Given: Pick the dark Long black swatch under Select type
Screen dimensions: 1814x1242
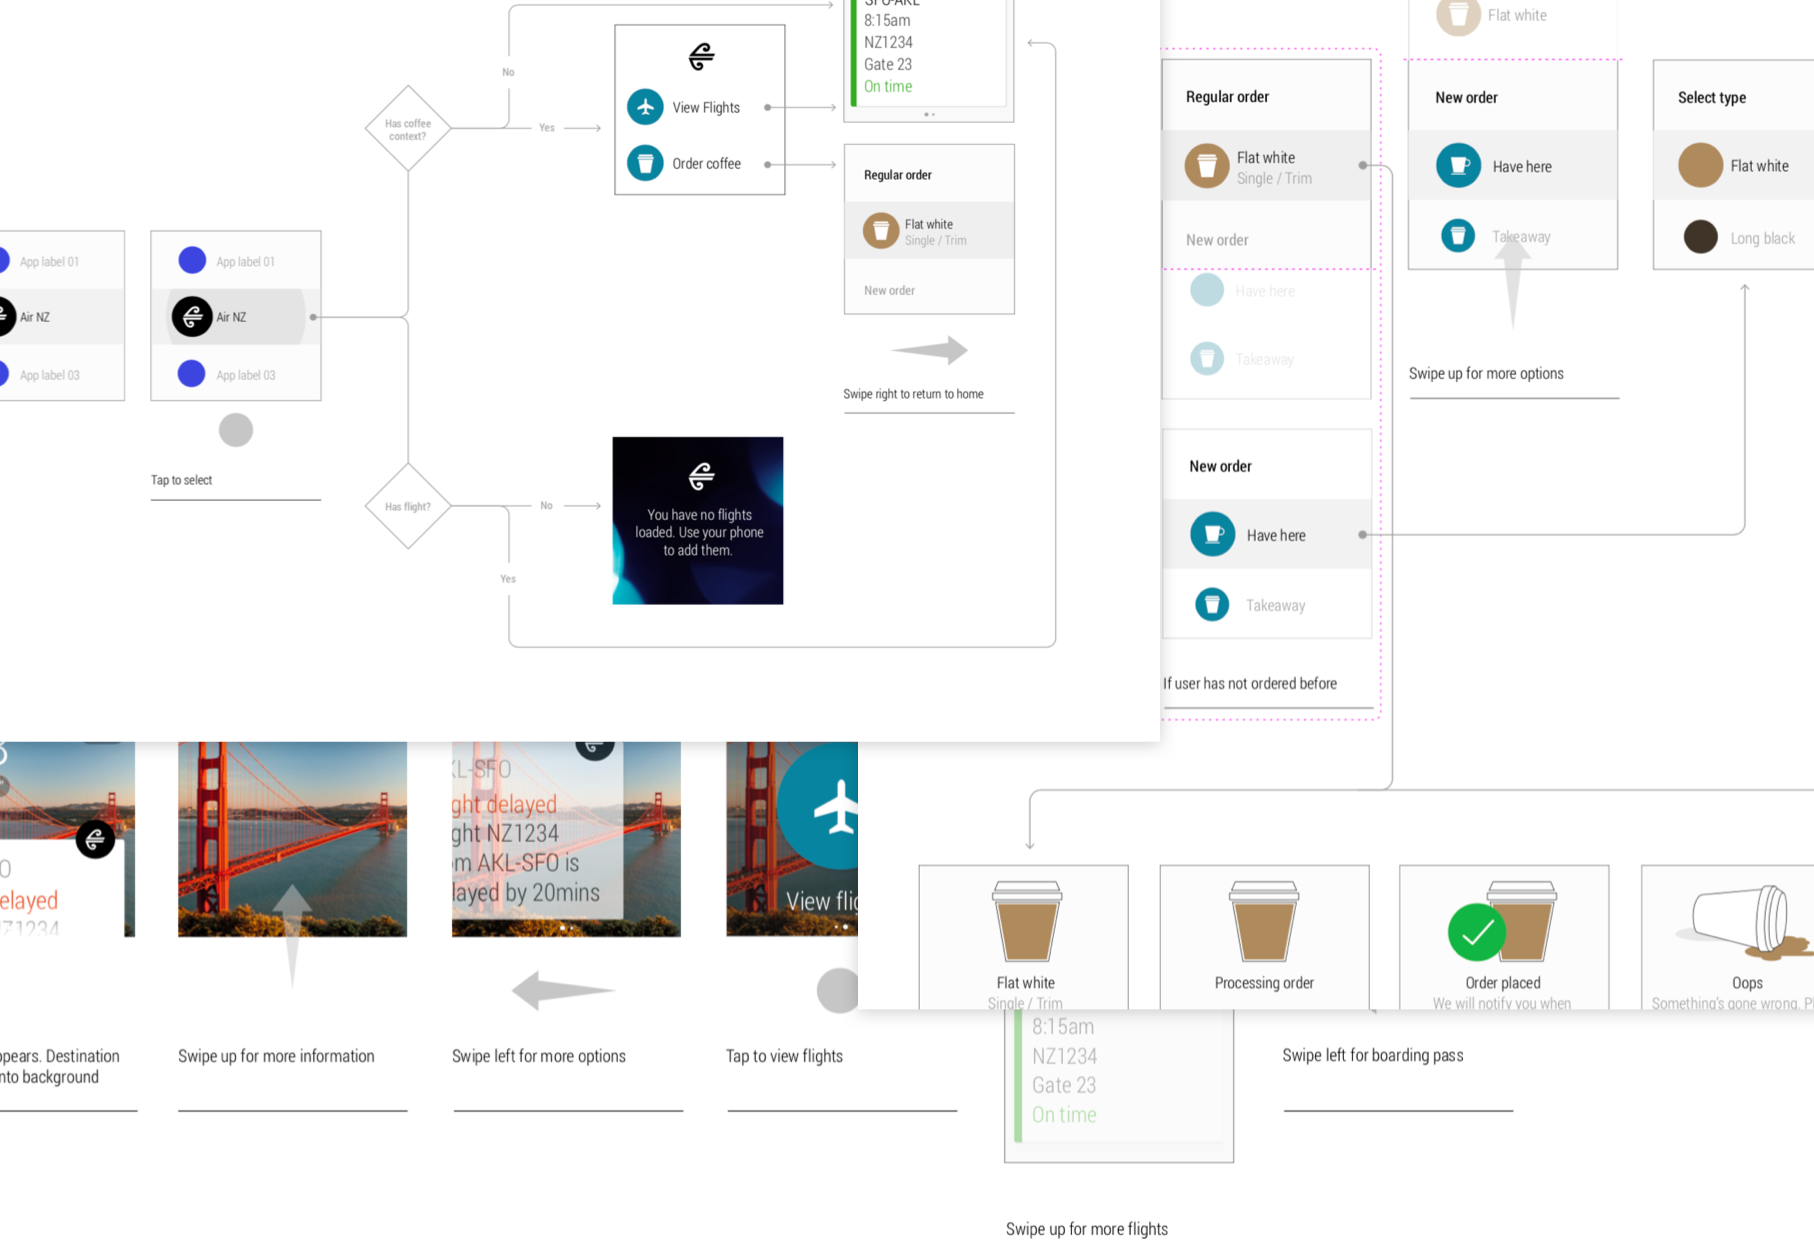Looking at the screenshot, I should (x=1701, y=237).
